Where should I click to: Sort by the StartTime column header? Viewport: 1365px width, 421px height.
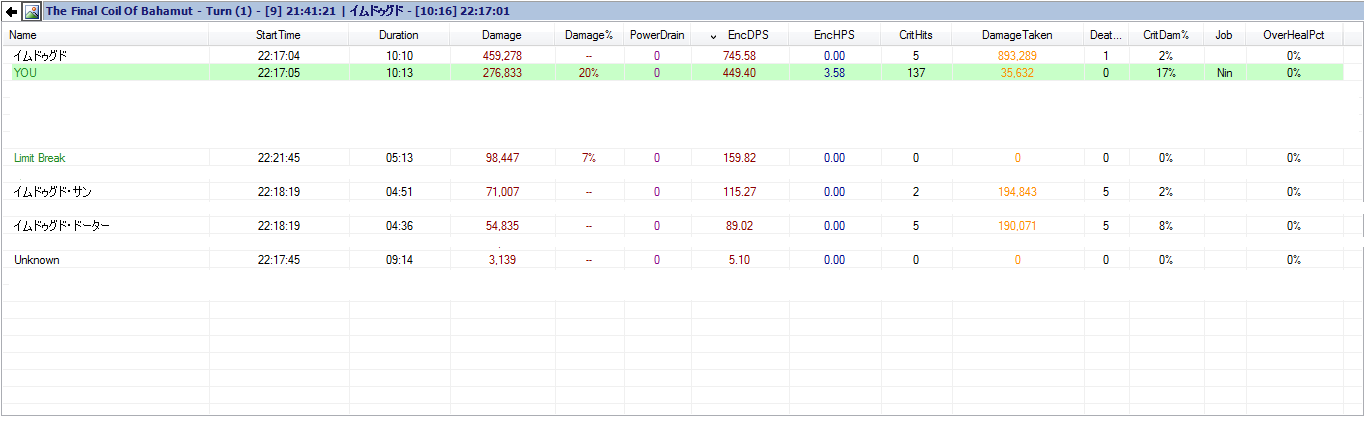(278, 35)
